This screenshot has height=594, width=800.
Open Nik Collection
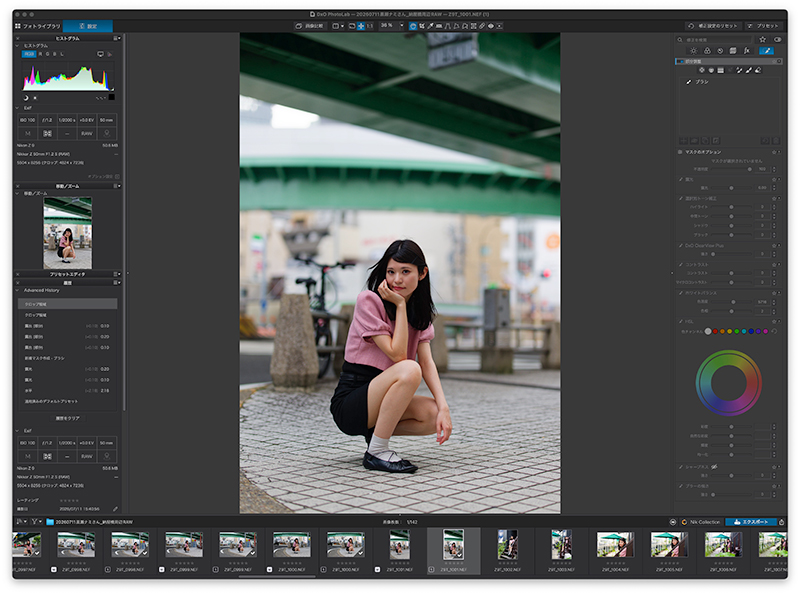[x=701, y=522]
